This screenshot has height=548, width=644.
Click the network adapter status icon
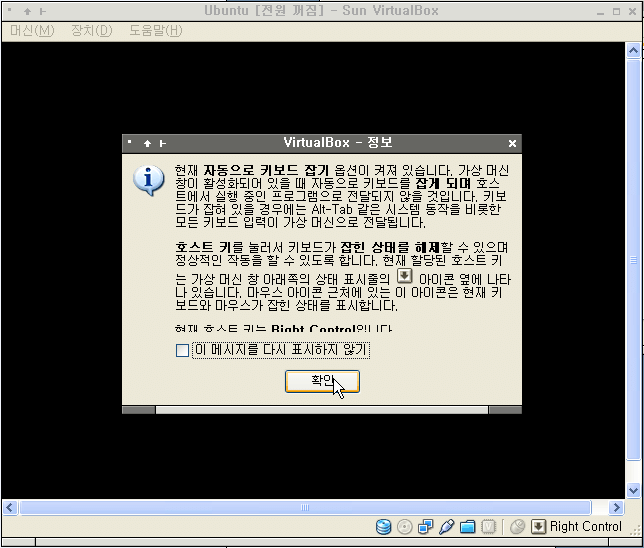tap(426, 527)
